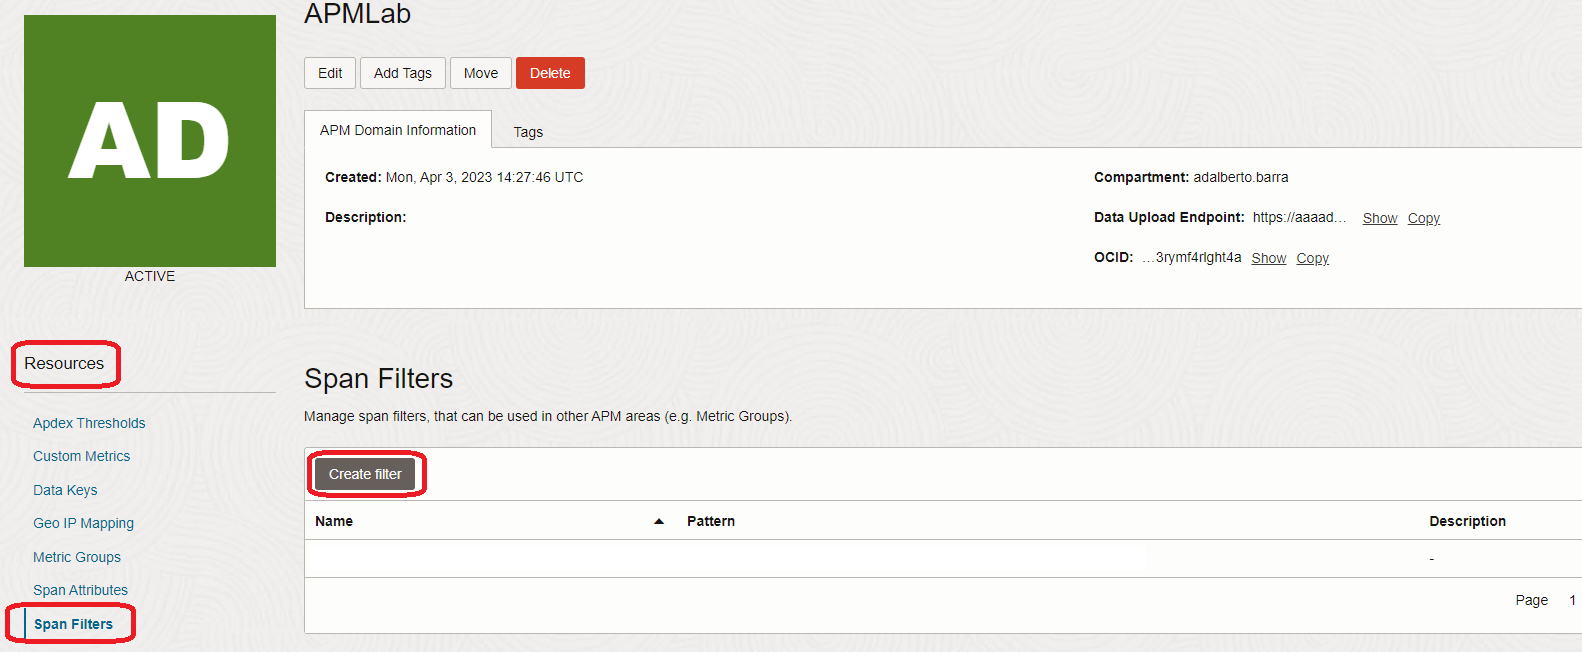
Task: Click the Add Tags button
Action: [x=403, y=73]
